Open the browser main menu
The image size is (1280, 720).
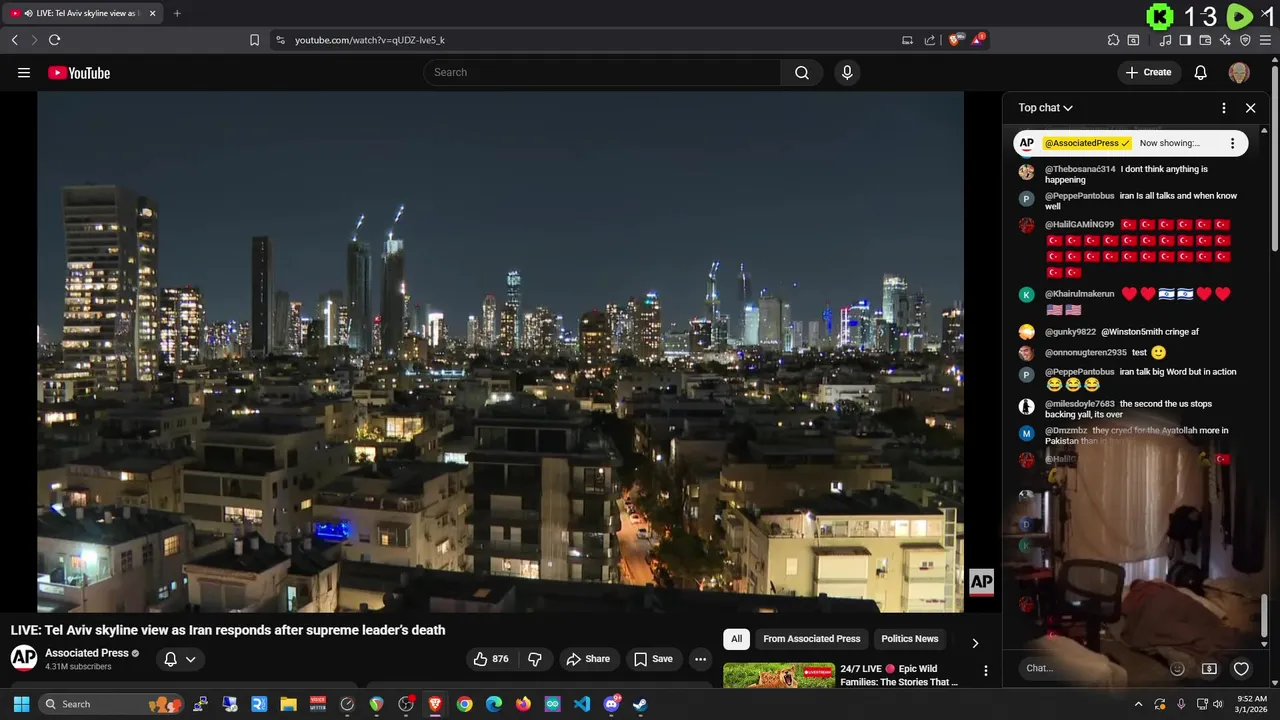click(x=1265, y=40)
